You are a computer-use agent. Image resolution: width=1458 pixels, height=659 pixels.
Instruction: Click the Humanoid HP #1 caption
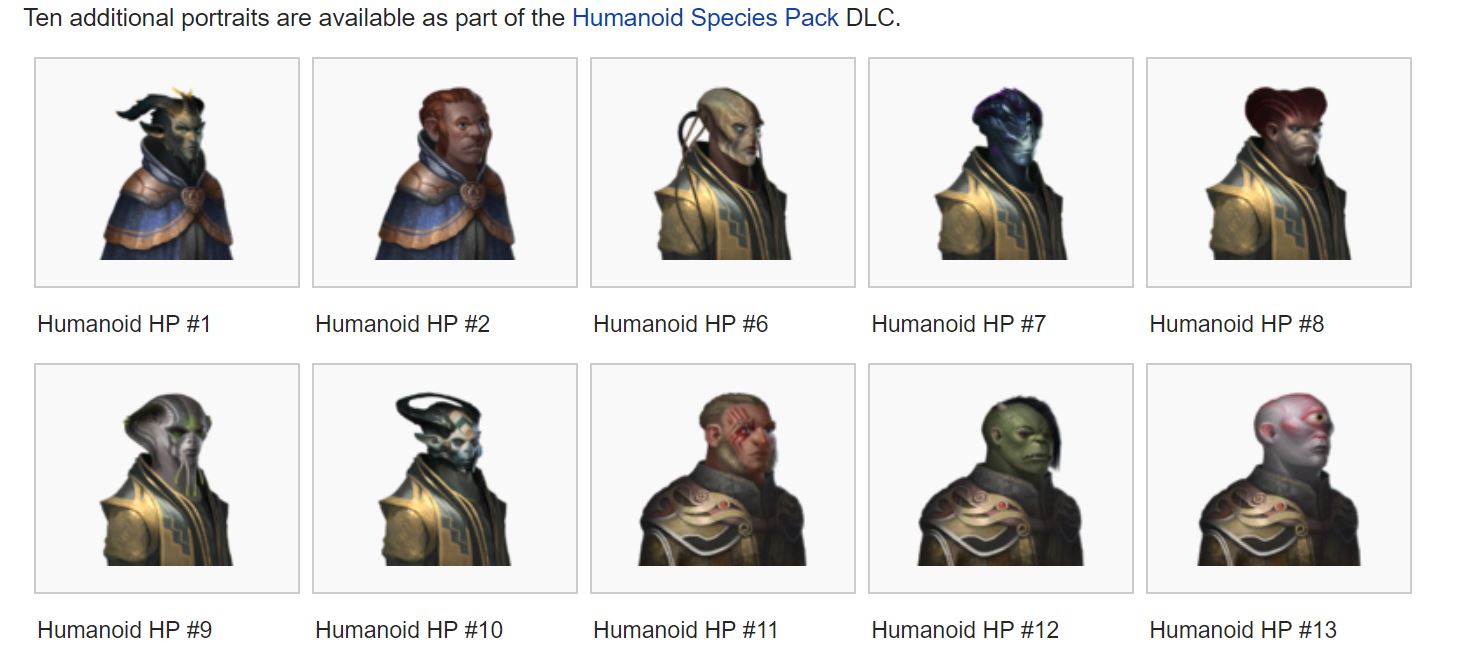[x=124, y=324]
